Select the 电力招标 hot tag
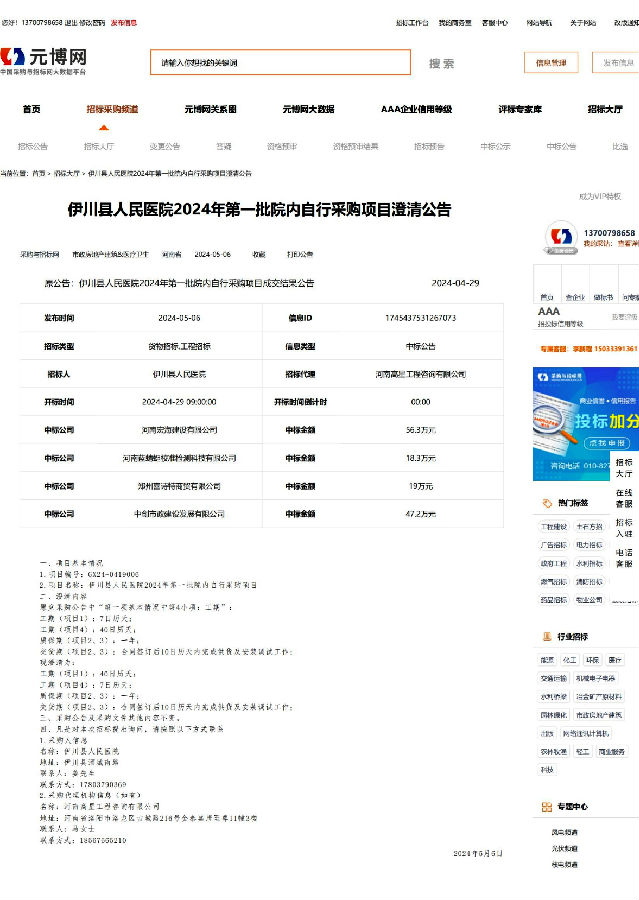The height and width of the screenshot is (900, 639). [x=590, y=545]
